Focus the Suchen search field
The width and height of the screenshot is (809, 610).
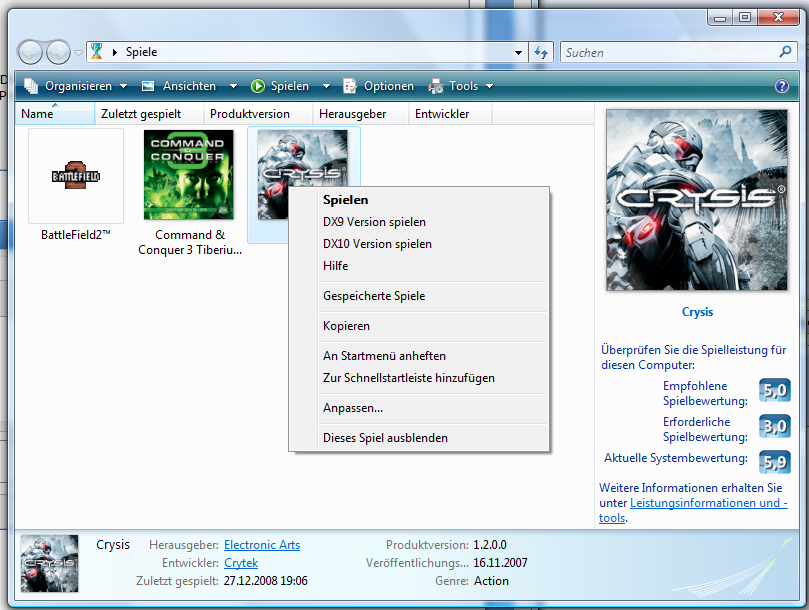tap(670, 52)
